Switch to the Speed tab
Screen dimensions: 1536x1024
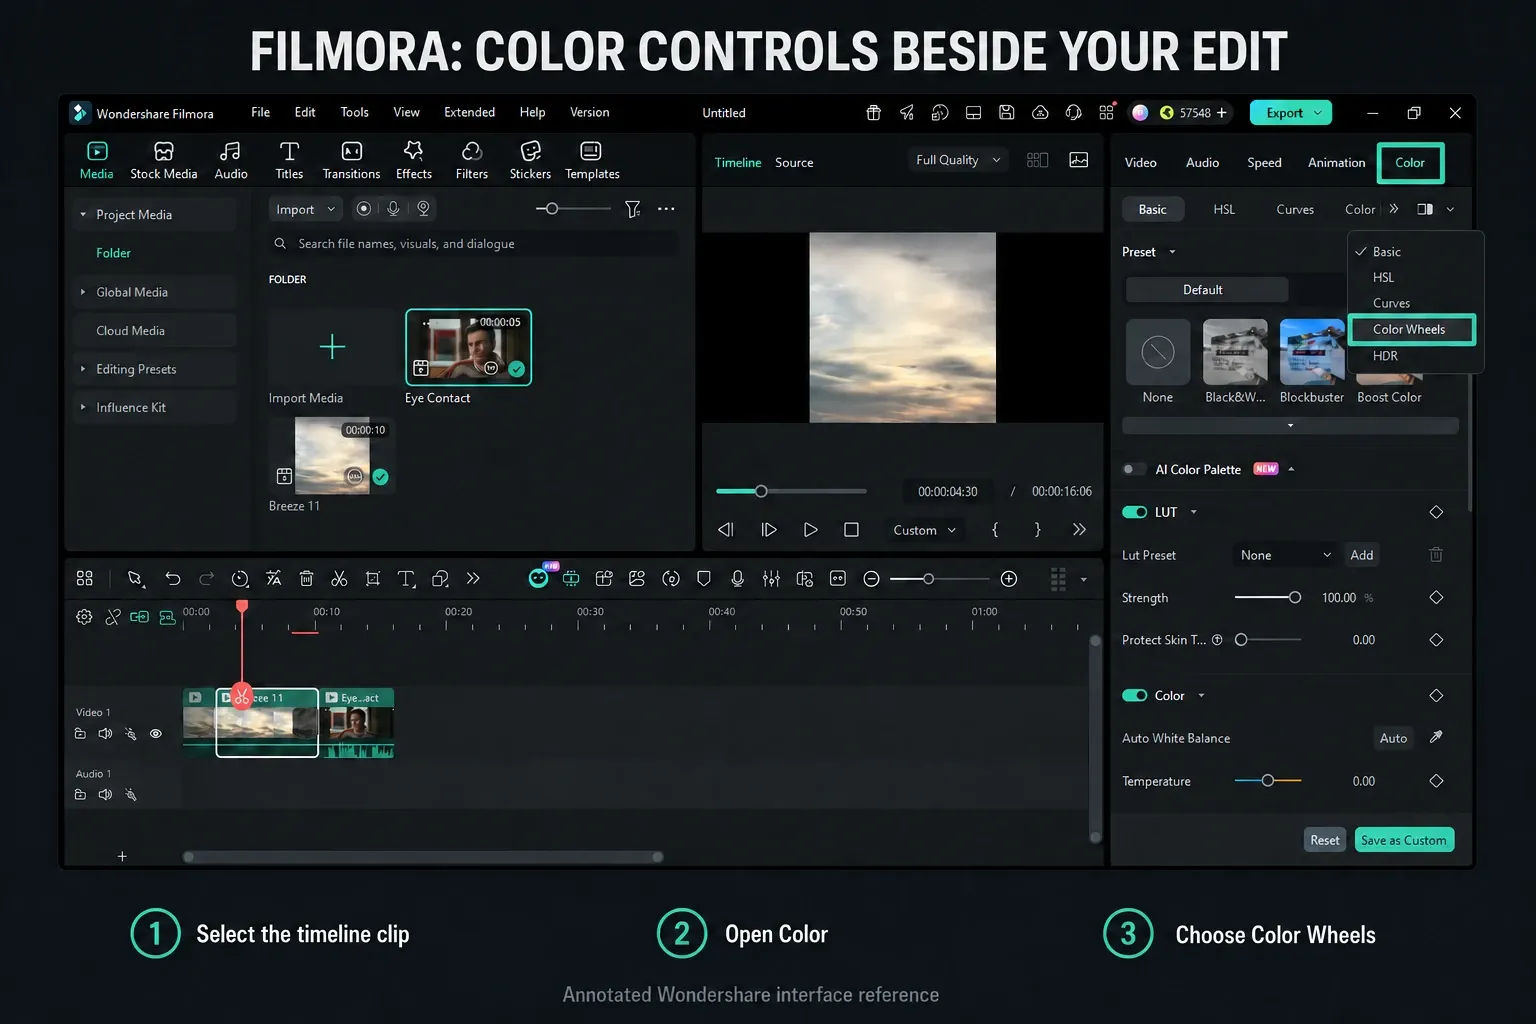(x=1264, y=162)
